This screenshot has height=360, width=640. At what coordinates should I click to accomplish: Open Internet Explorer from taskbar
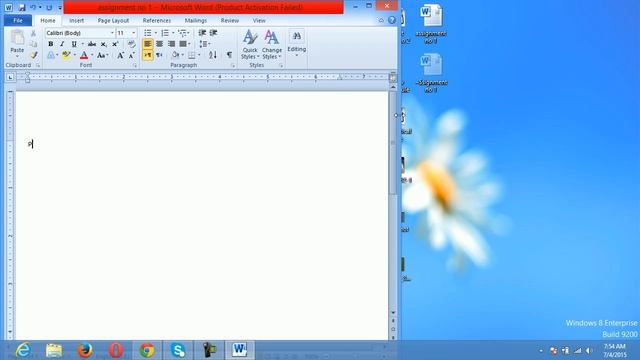[23, 350]
